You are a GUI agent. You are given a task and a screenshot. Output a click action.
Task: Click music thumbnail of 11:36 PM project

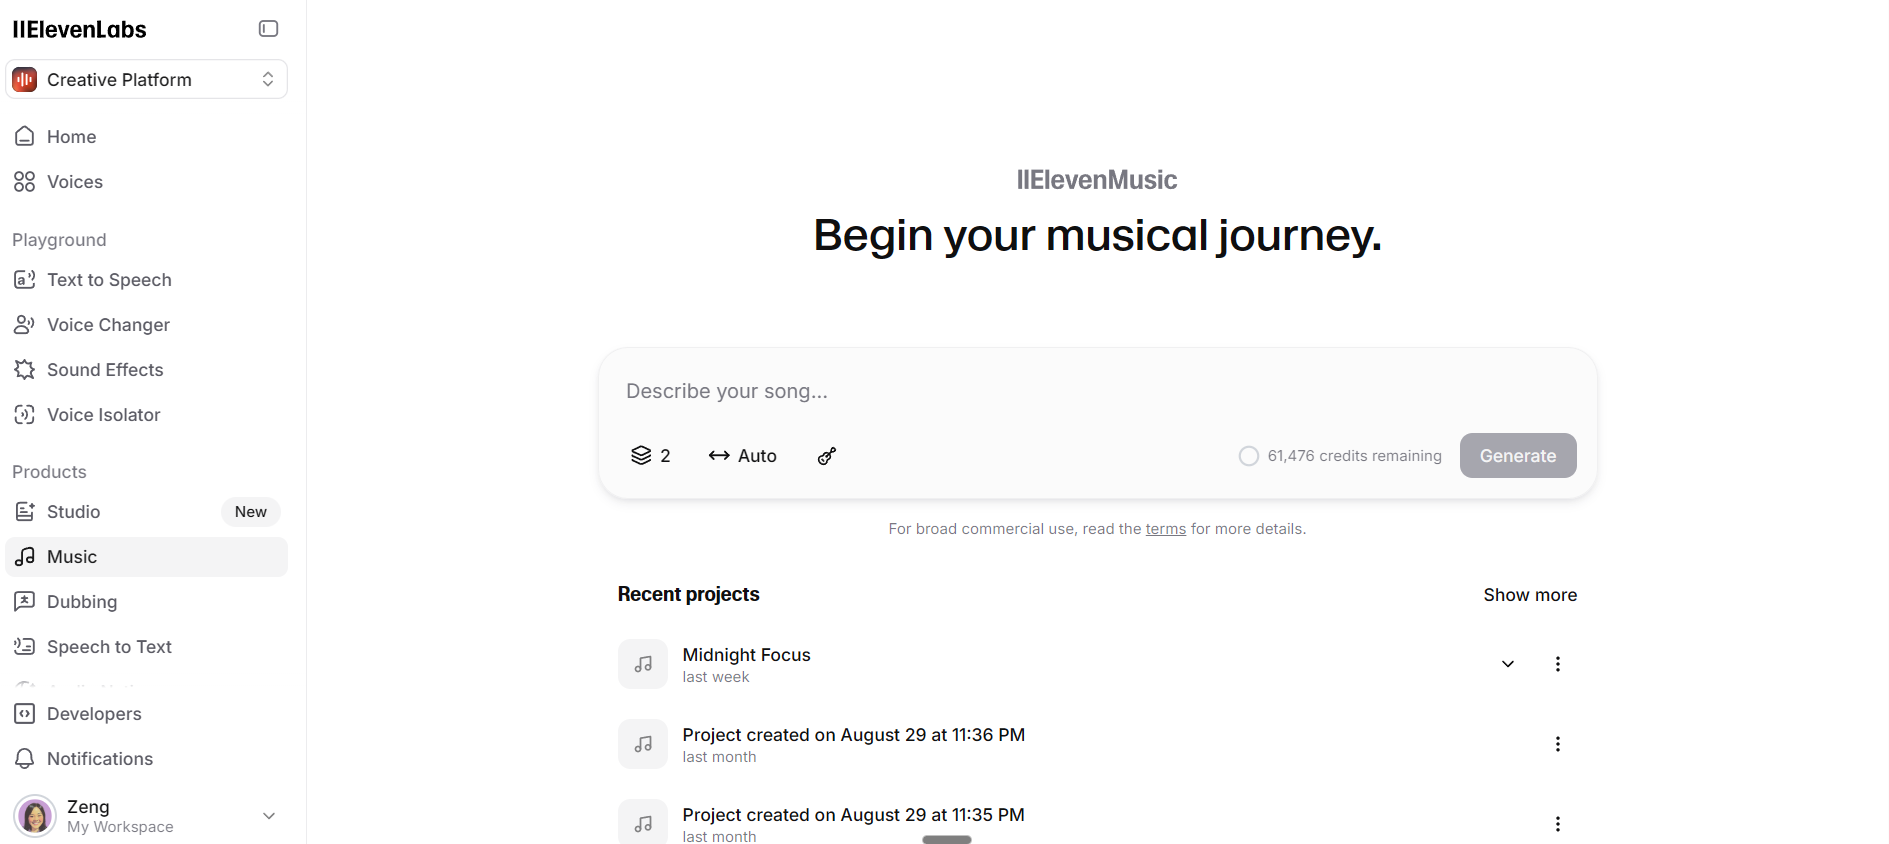(x=643, y=744)
